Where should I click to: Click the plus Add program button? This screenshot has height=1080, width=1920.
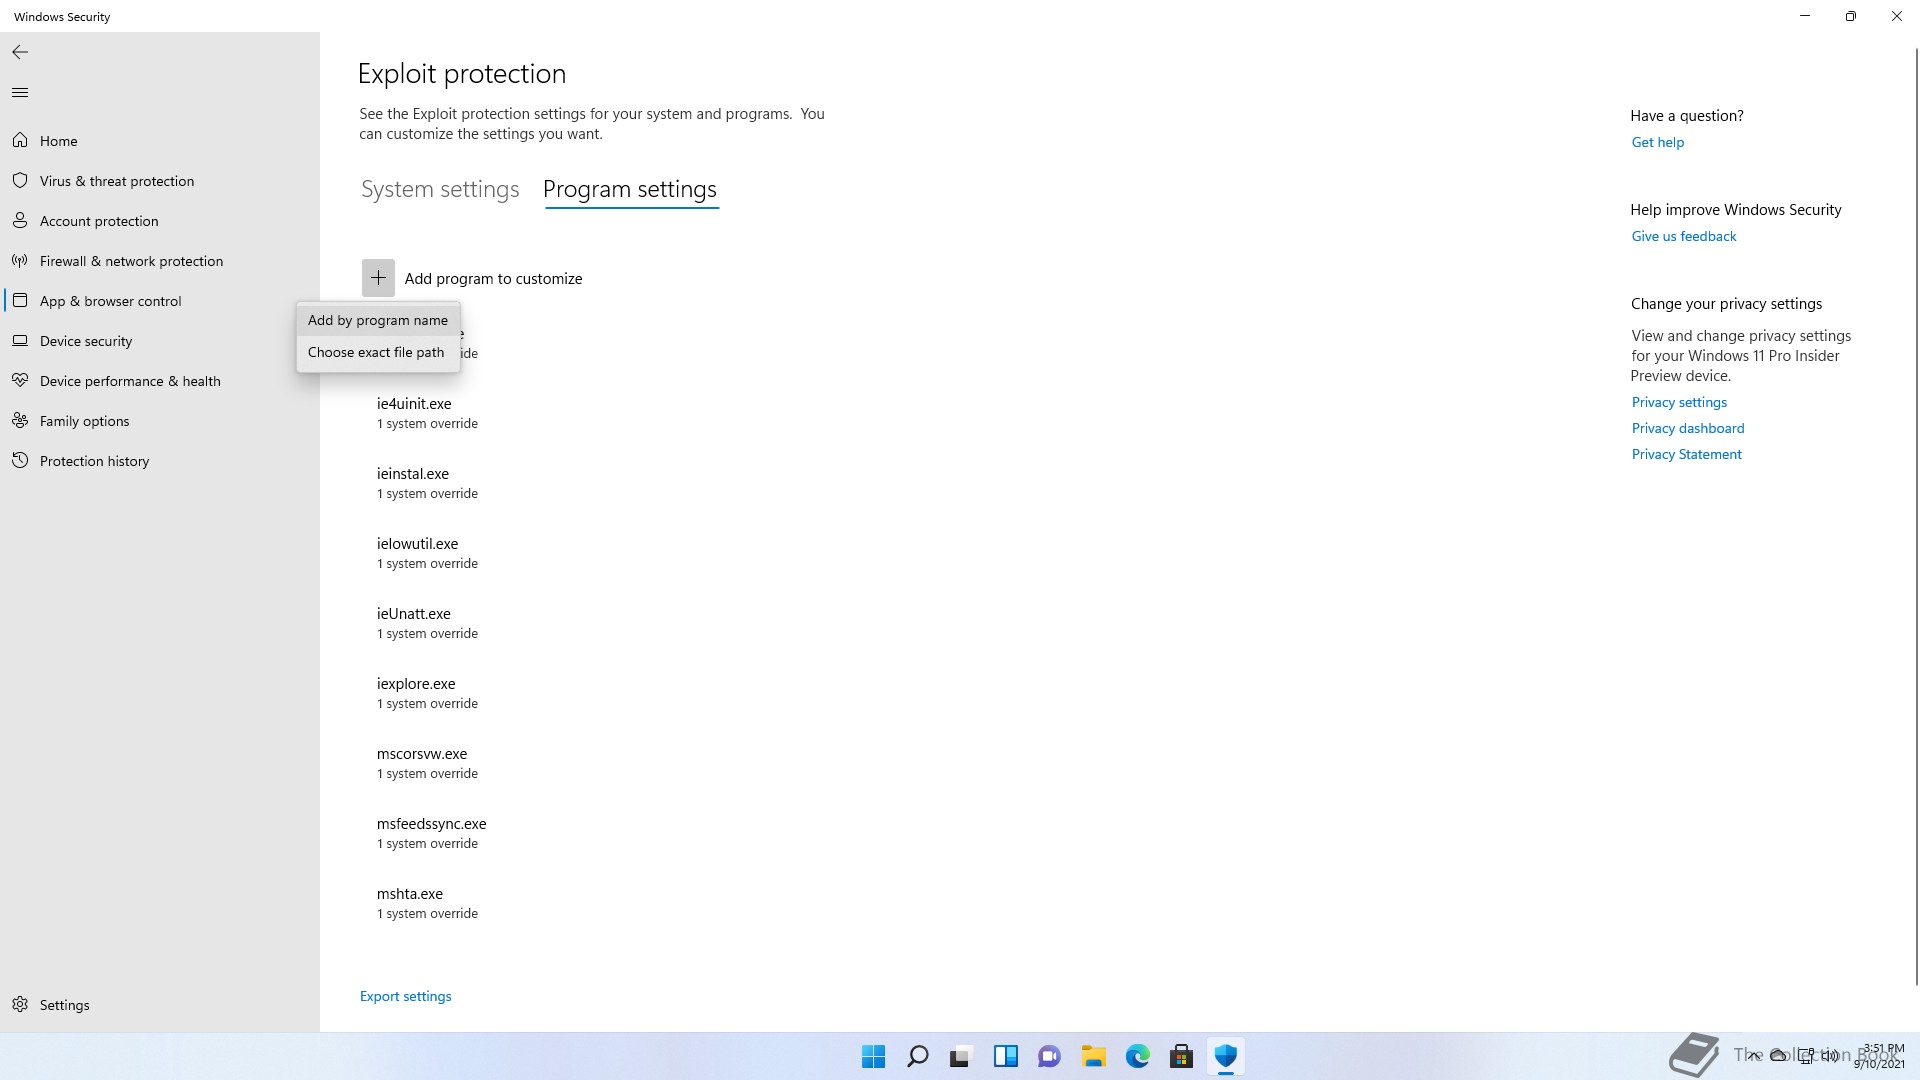click(x=378, y=278)
